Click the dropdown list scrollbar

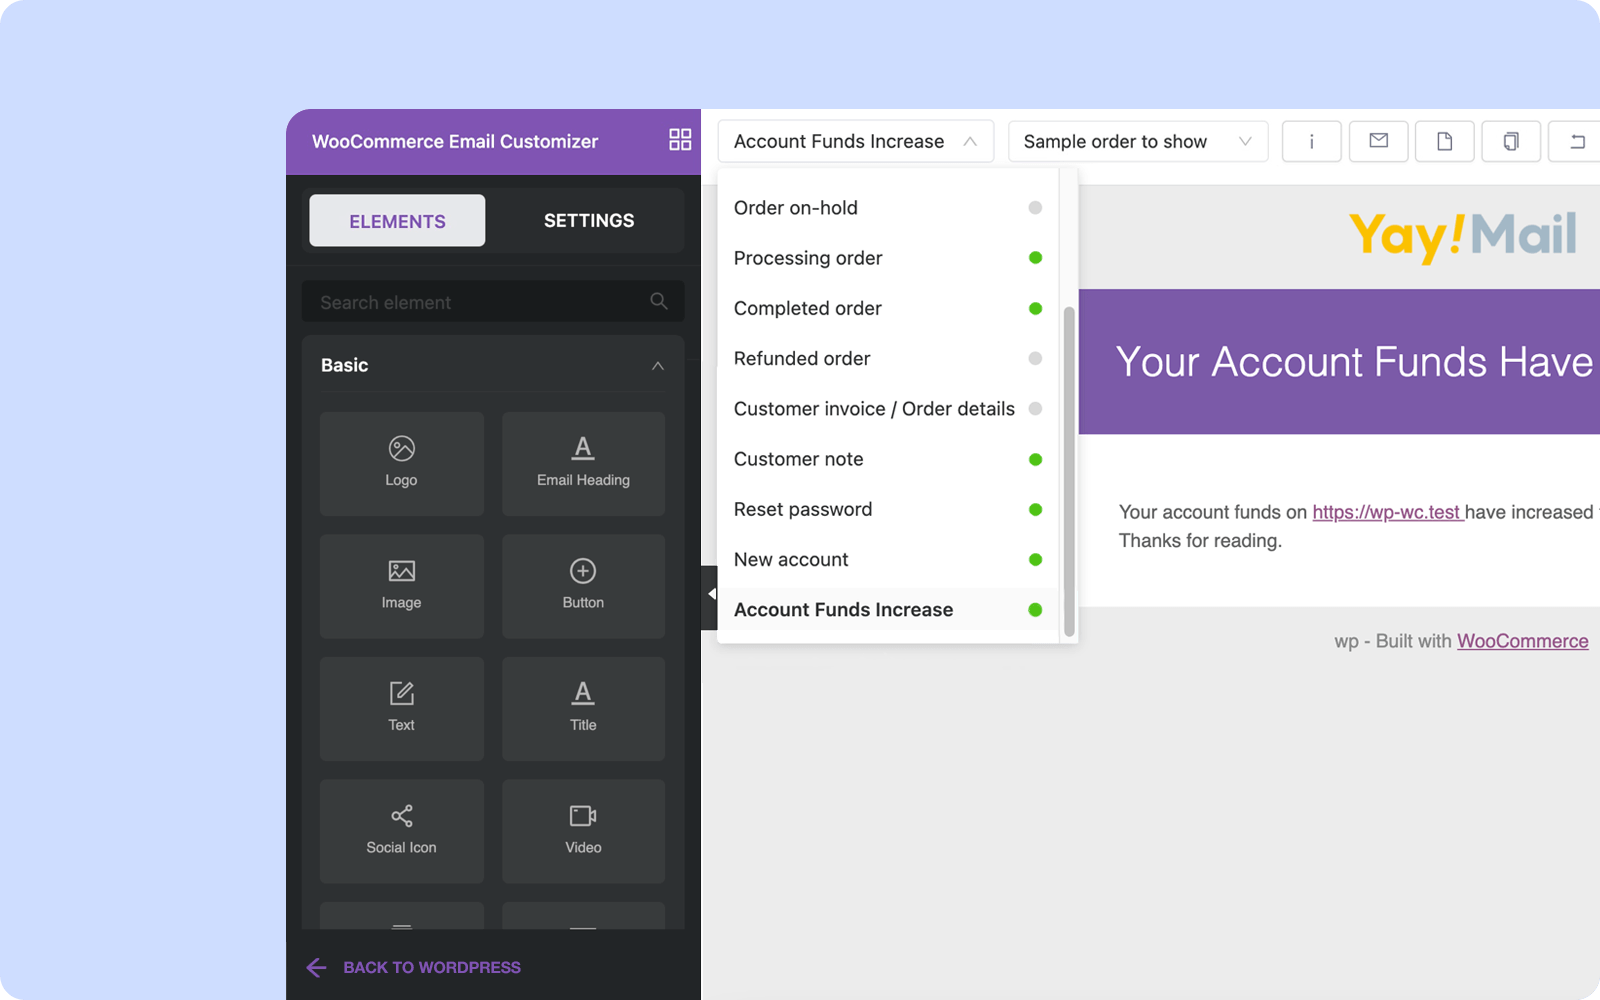point(1069,471)
